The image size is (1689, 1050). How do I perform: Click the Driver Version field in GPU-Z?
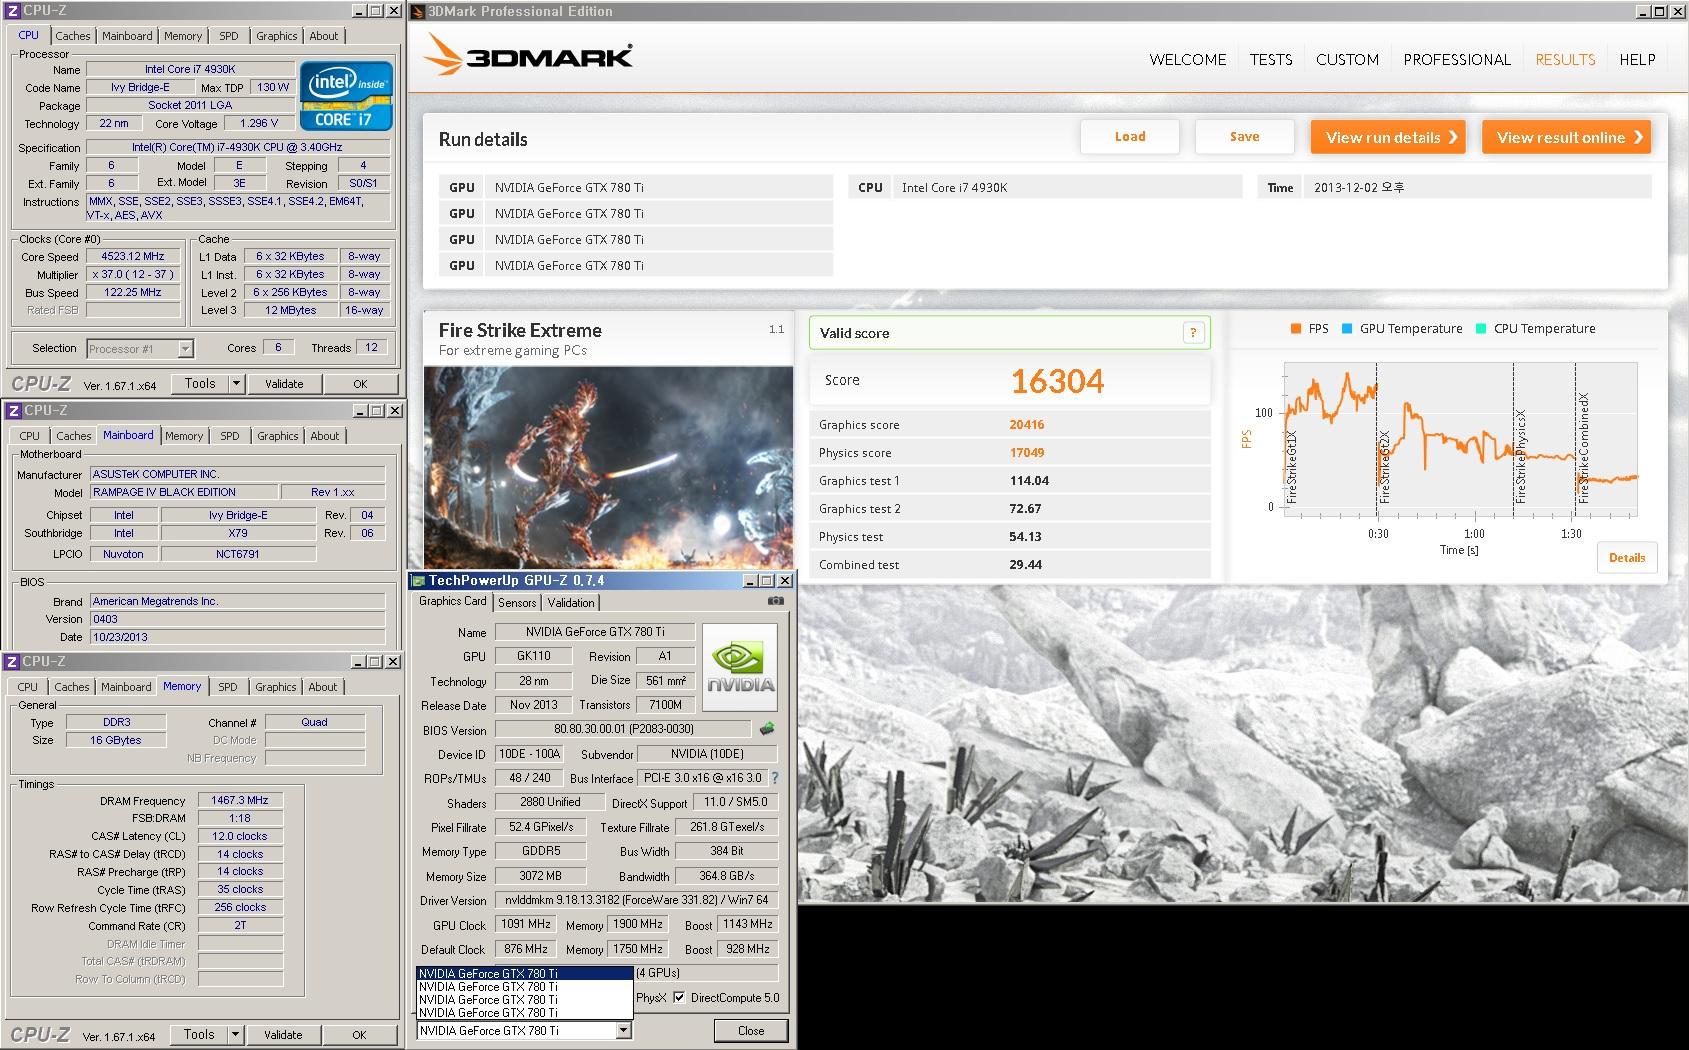pyautogui.click(x=636, y=900)
